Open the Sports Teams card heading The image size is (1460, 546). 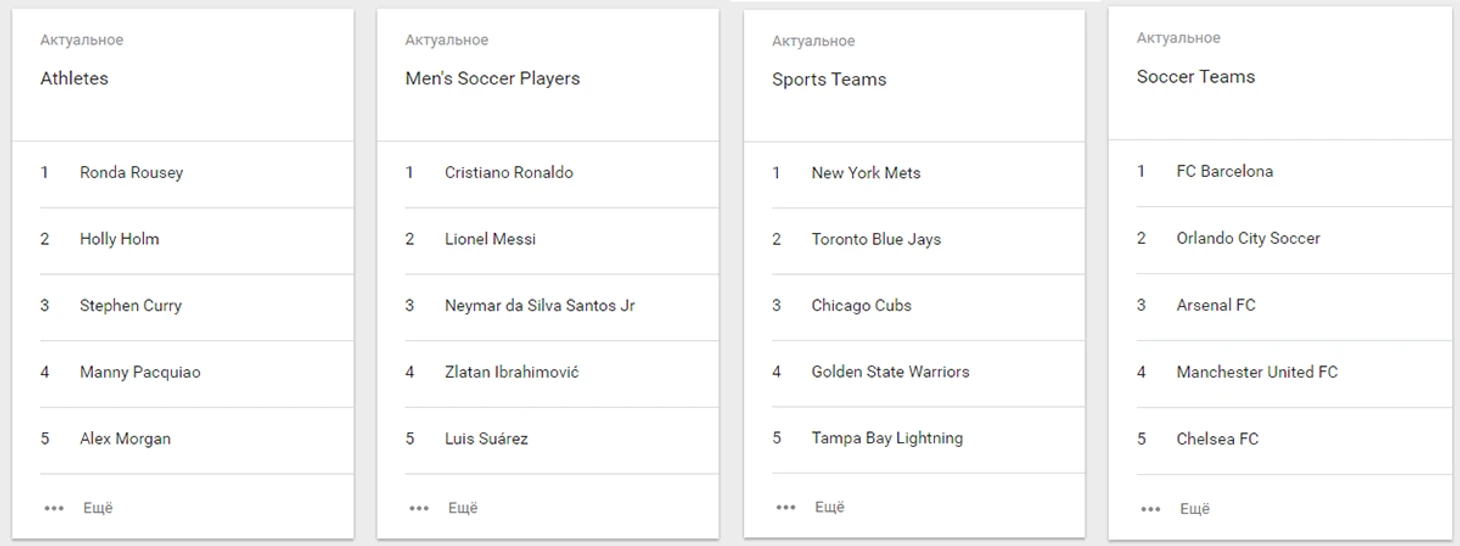pos(828,80)
